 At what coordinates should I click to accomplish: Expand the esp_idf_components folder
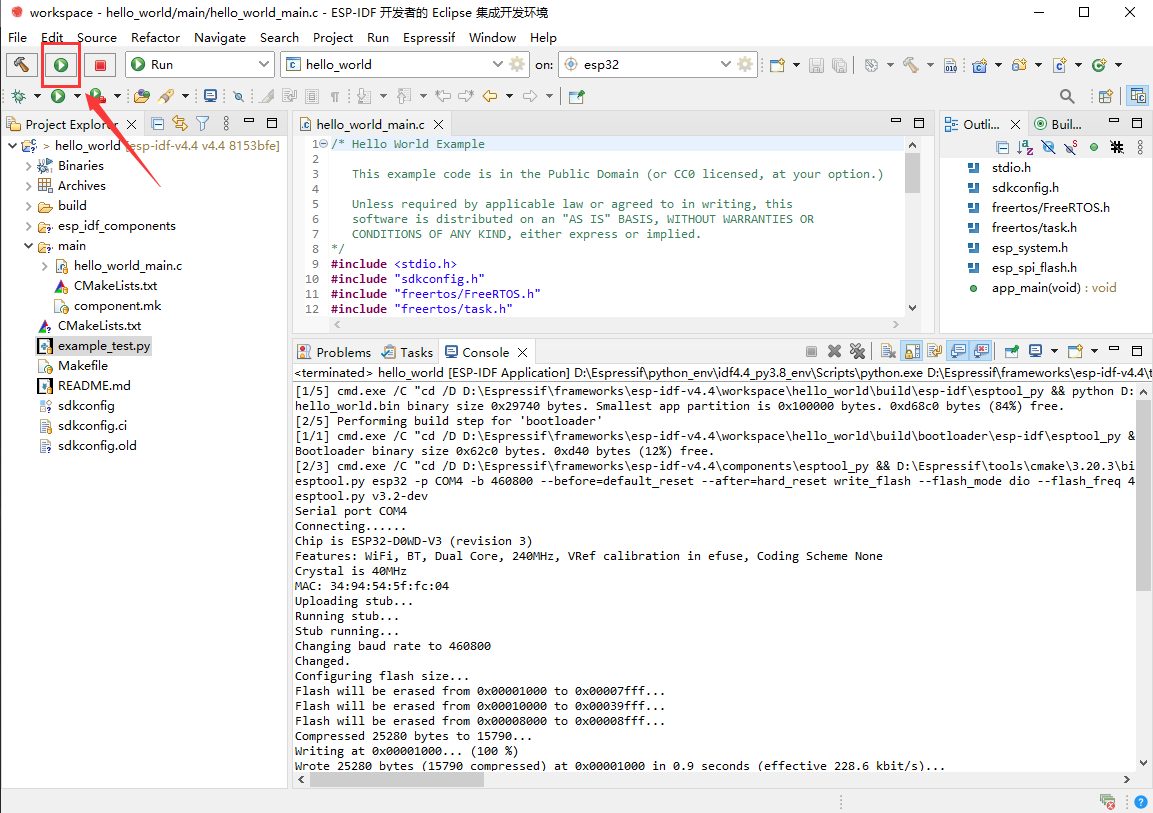click(x=29, y=226)
